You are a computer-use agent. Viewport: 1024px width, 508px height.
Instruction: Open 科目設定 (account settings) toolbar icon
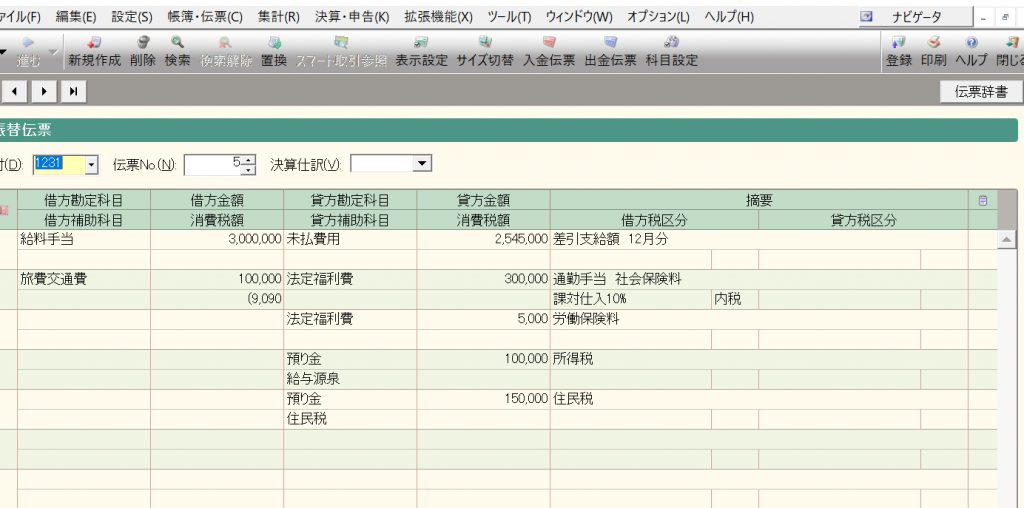coord(671,51)
